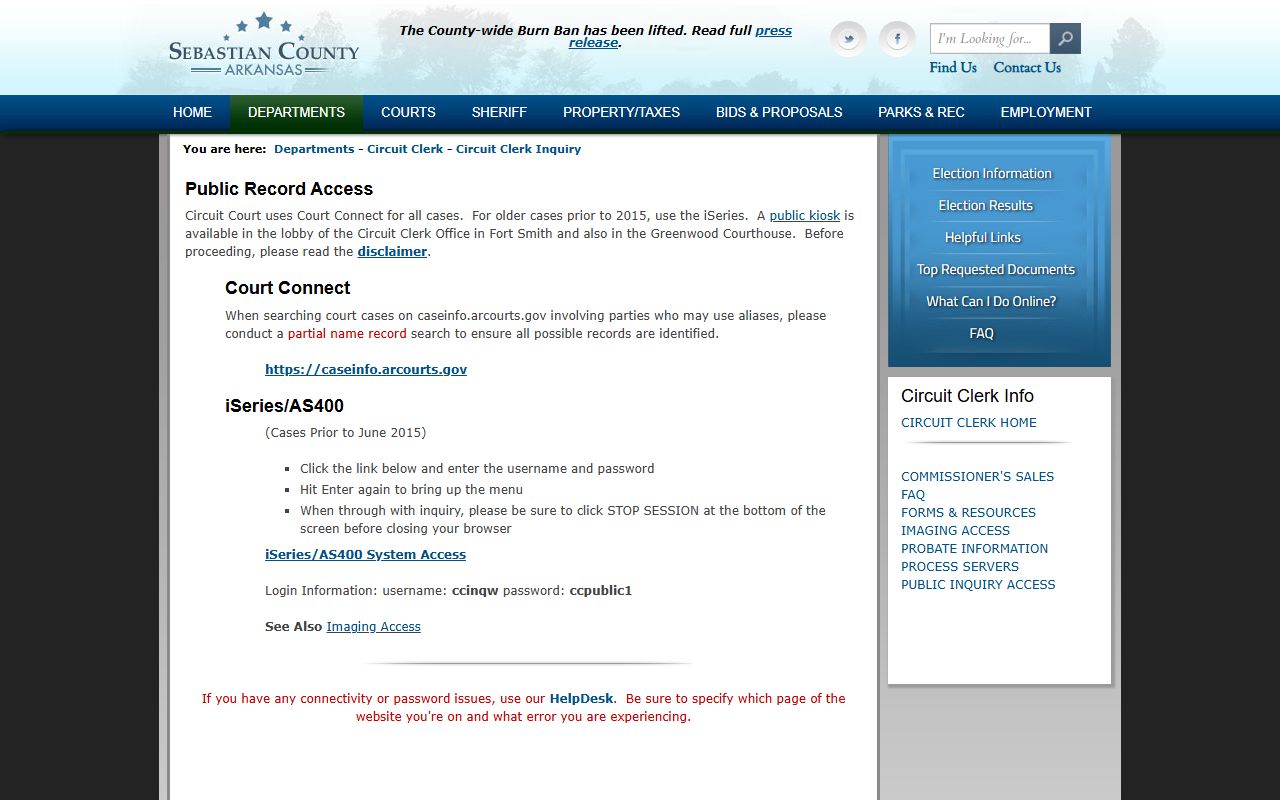
Task: Go to the Sheriff menu item
Action: coord(499,112)
